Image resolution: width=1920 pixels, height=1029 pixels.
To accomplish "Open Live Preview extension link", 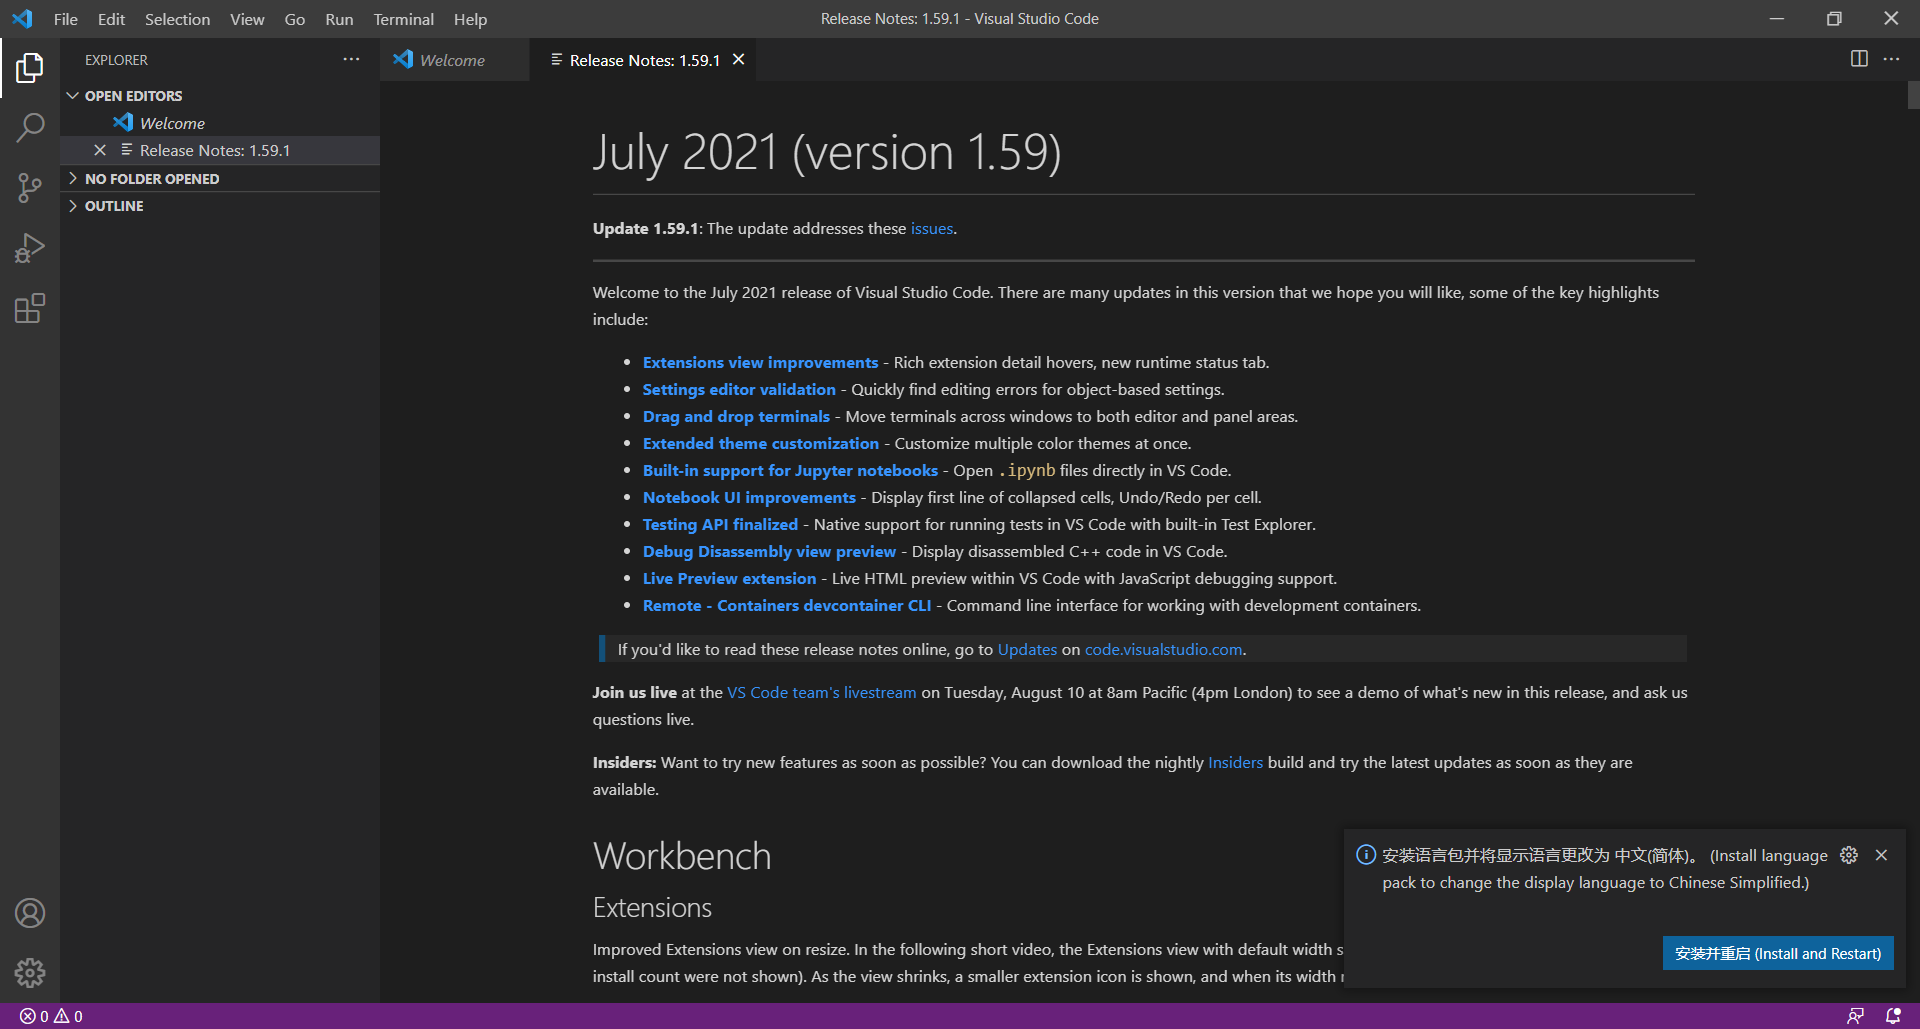I will point(729,579).
